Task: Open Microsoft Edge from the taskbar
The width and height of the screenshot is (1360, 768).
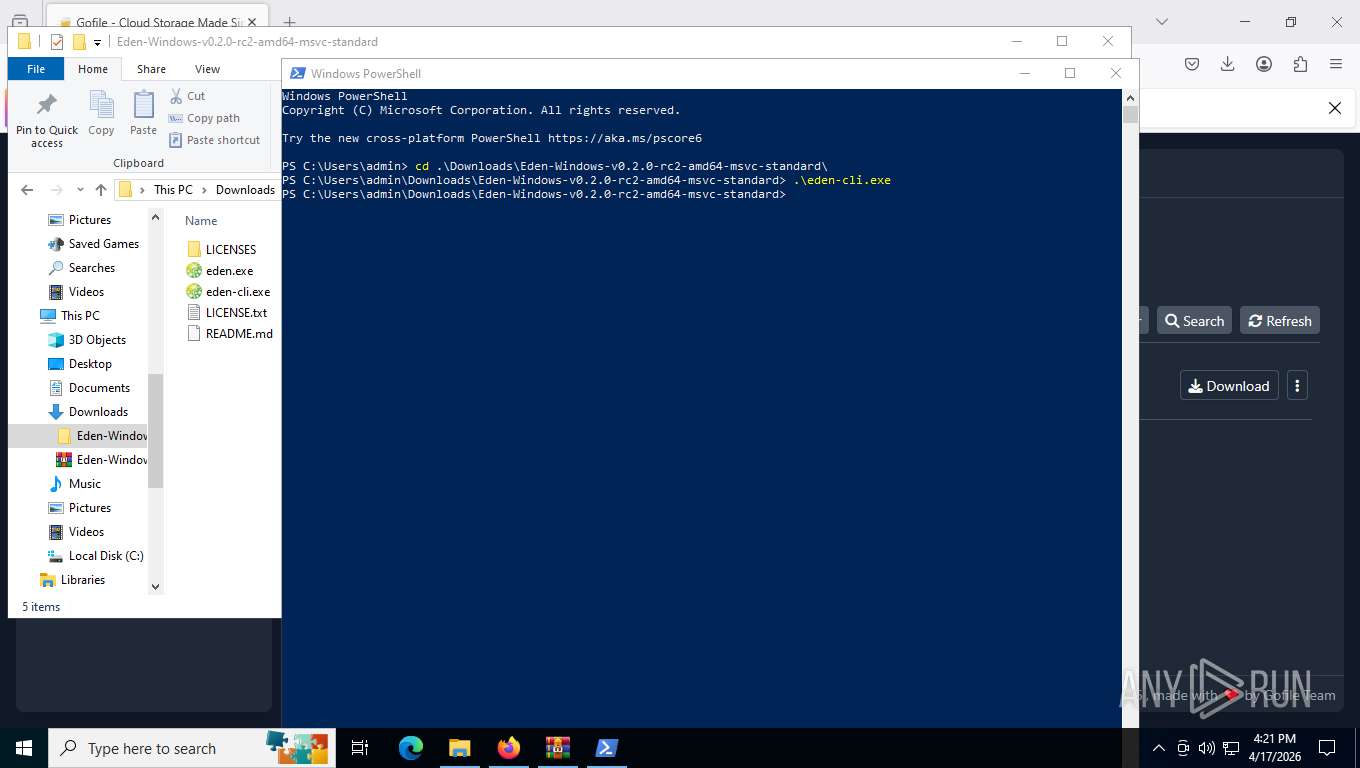Action: point(410,748)
